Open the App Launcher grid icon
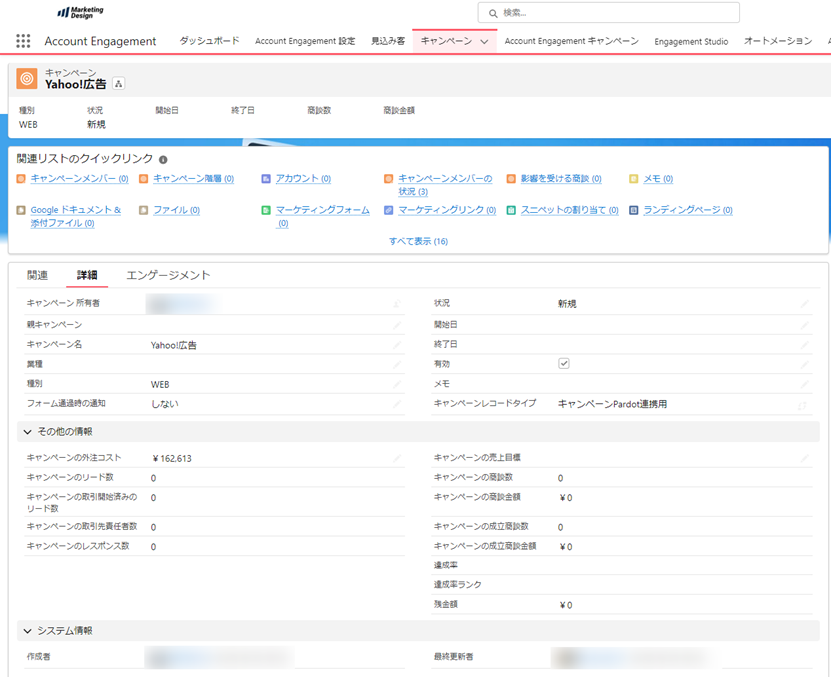 (x=23, y=41)
